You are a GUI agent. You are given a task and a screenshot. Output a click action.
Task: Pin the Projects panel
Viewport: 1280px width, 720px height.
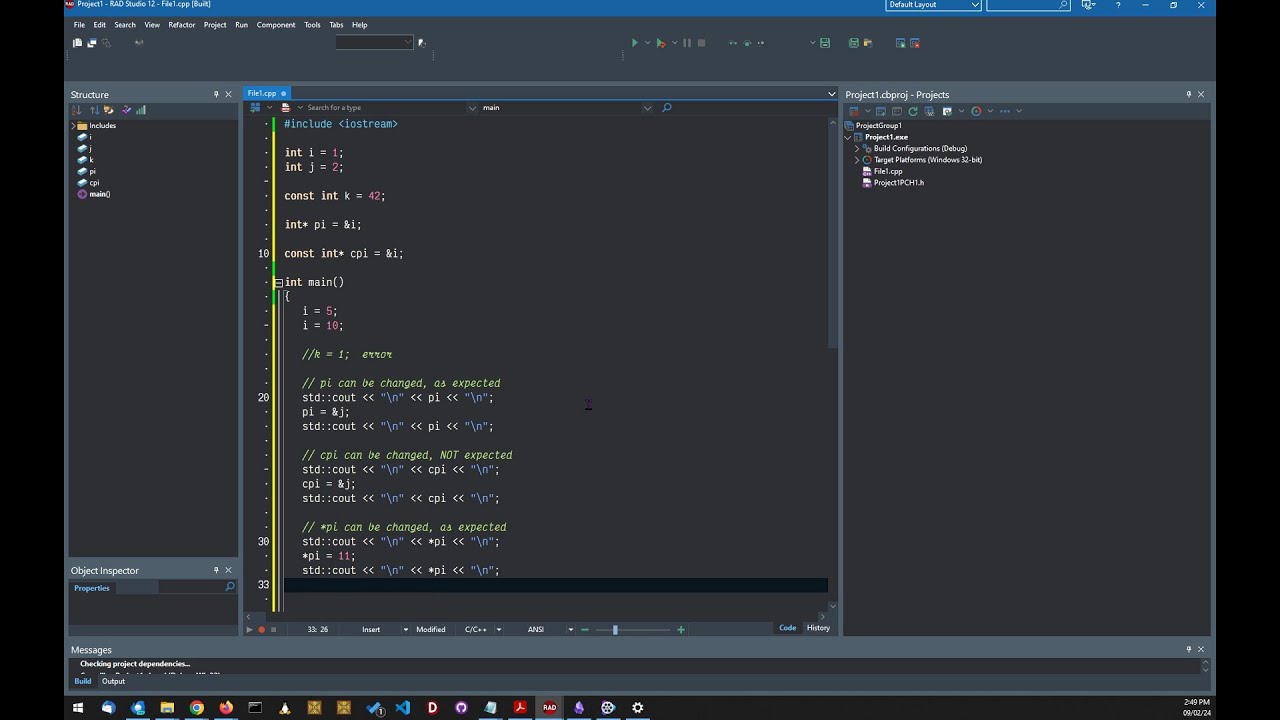coord(1189,94)
